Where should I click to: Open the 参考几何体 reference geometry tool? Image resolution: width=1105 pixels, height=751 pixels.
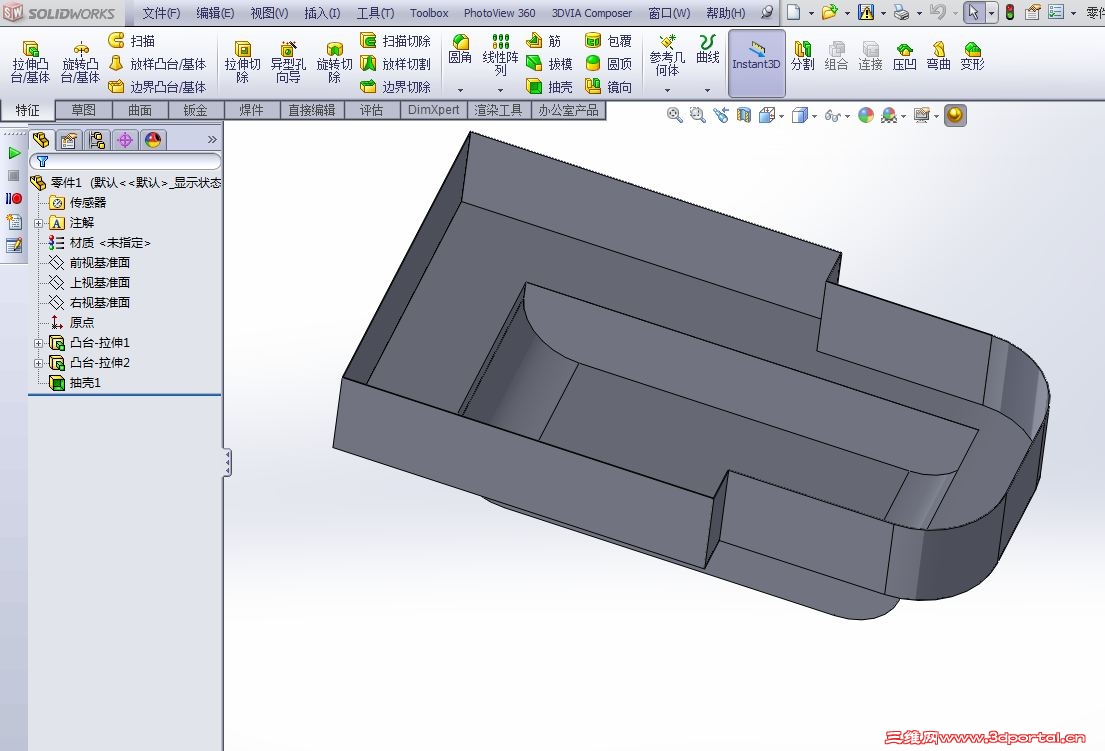(x=667, y=55)
